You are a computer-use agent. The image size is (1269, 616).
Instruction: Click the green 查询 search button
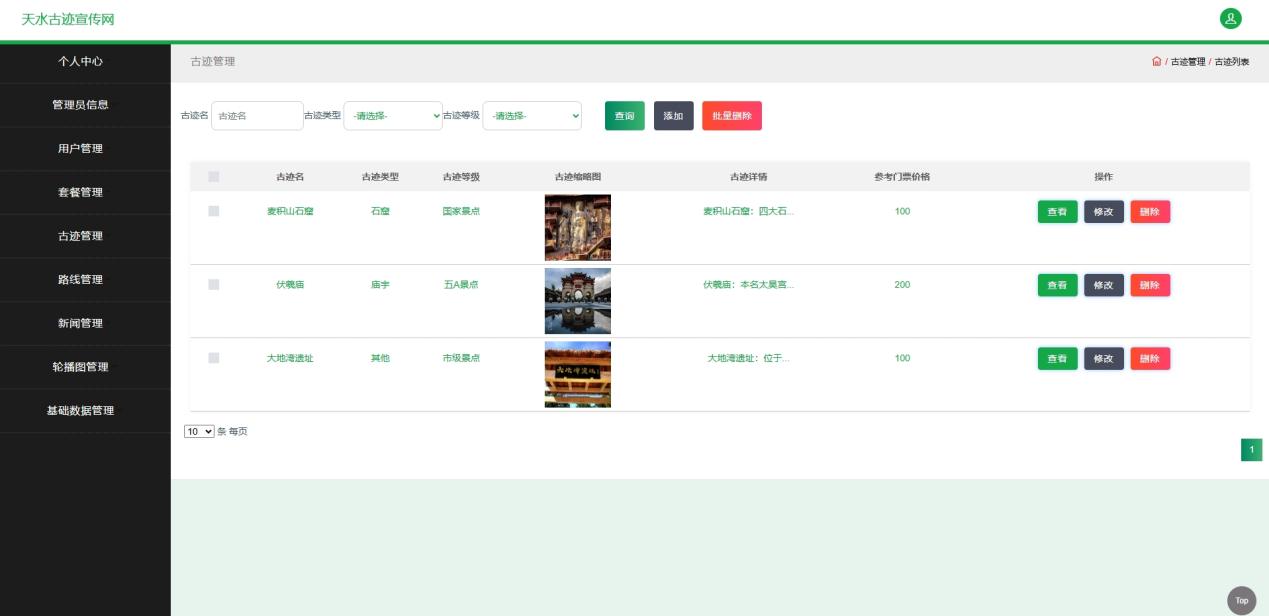coord(624,115)
